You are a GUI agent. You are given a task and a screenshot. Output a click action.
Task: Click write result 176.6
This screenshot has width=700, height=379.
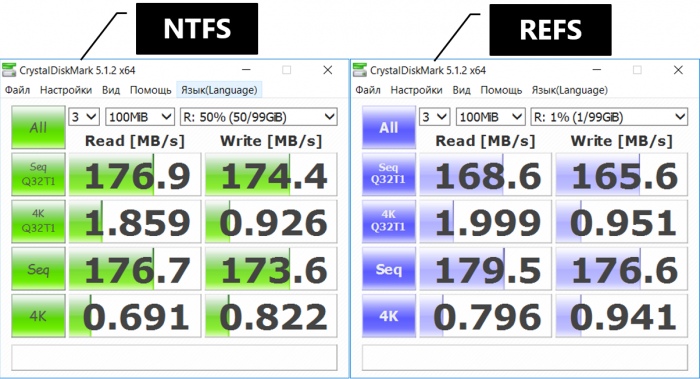pyautogui.click(x=622, y=269)
